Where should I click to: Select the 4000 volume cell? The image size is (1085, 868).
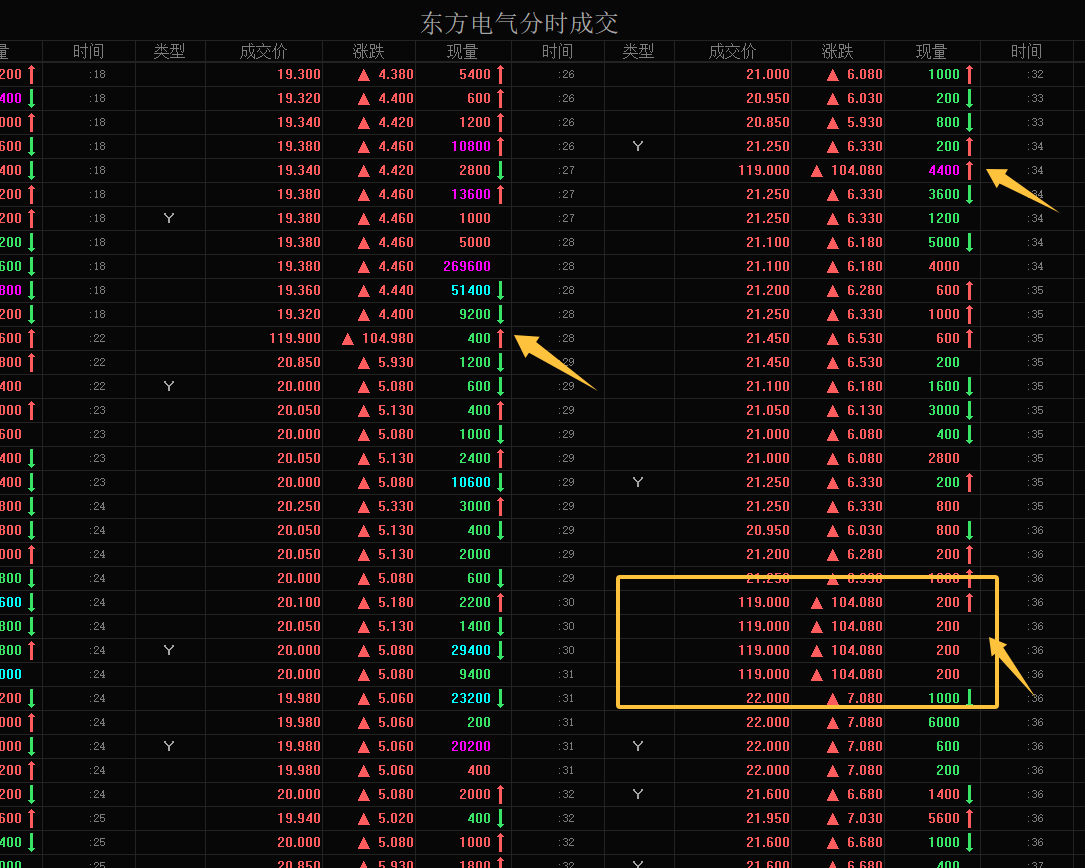click(944, 266)
